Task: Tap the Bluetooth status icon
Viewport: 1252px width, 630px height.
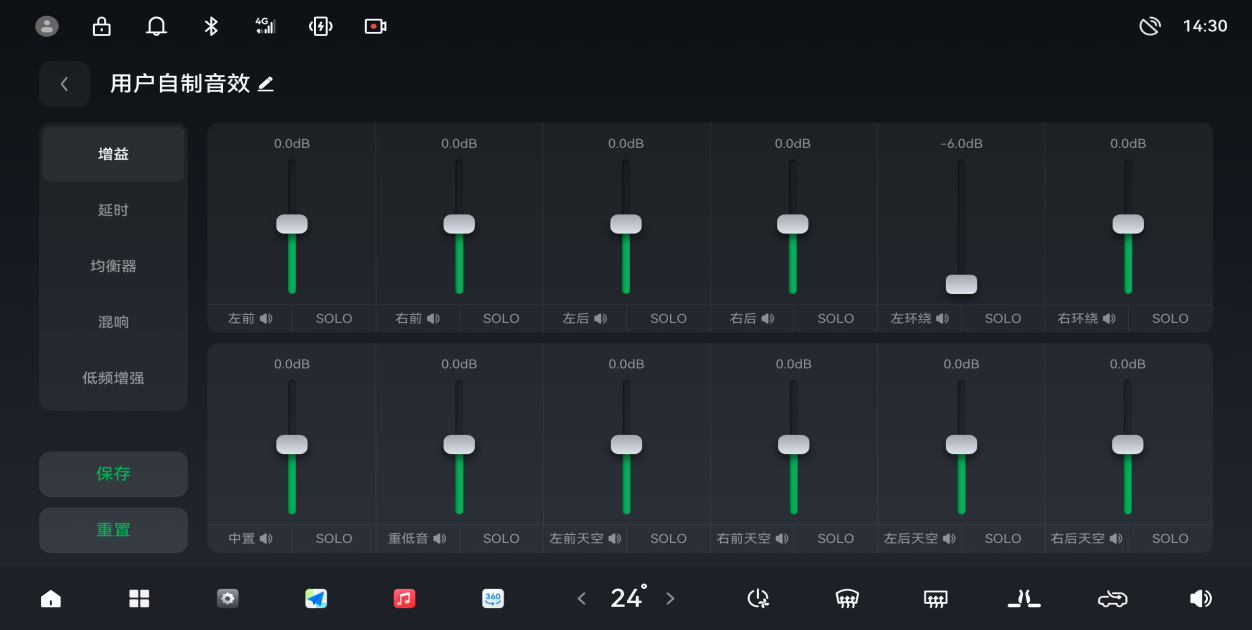Action: [211, 26]
